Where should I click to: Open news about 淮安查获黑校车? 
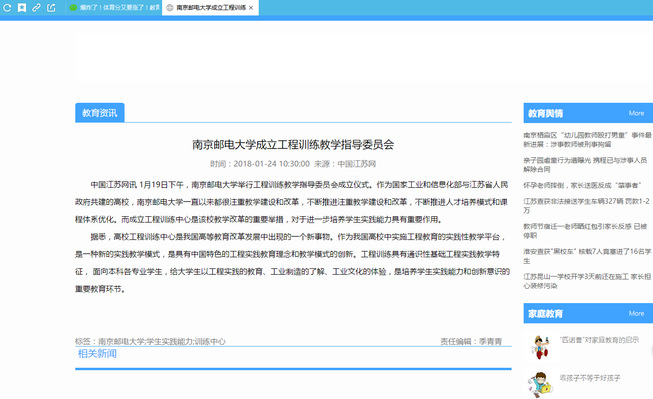point(587,256)
